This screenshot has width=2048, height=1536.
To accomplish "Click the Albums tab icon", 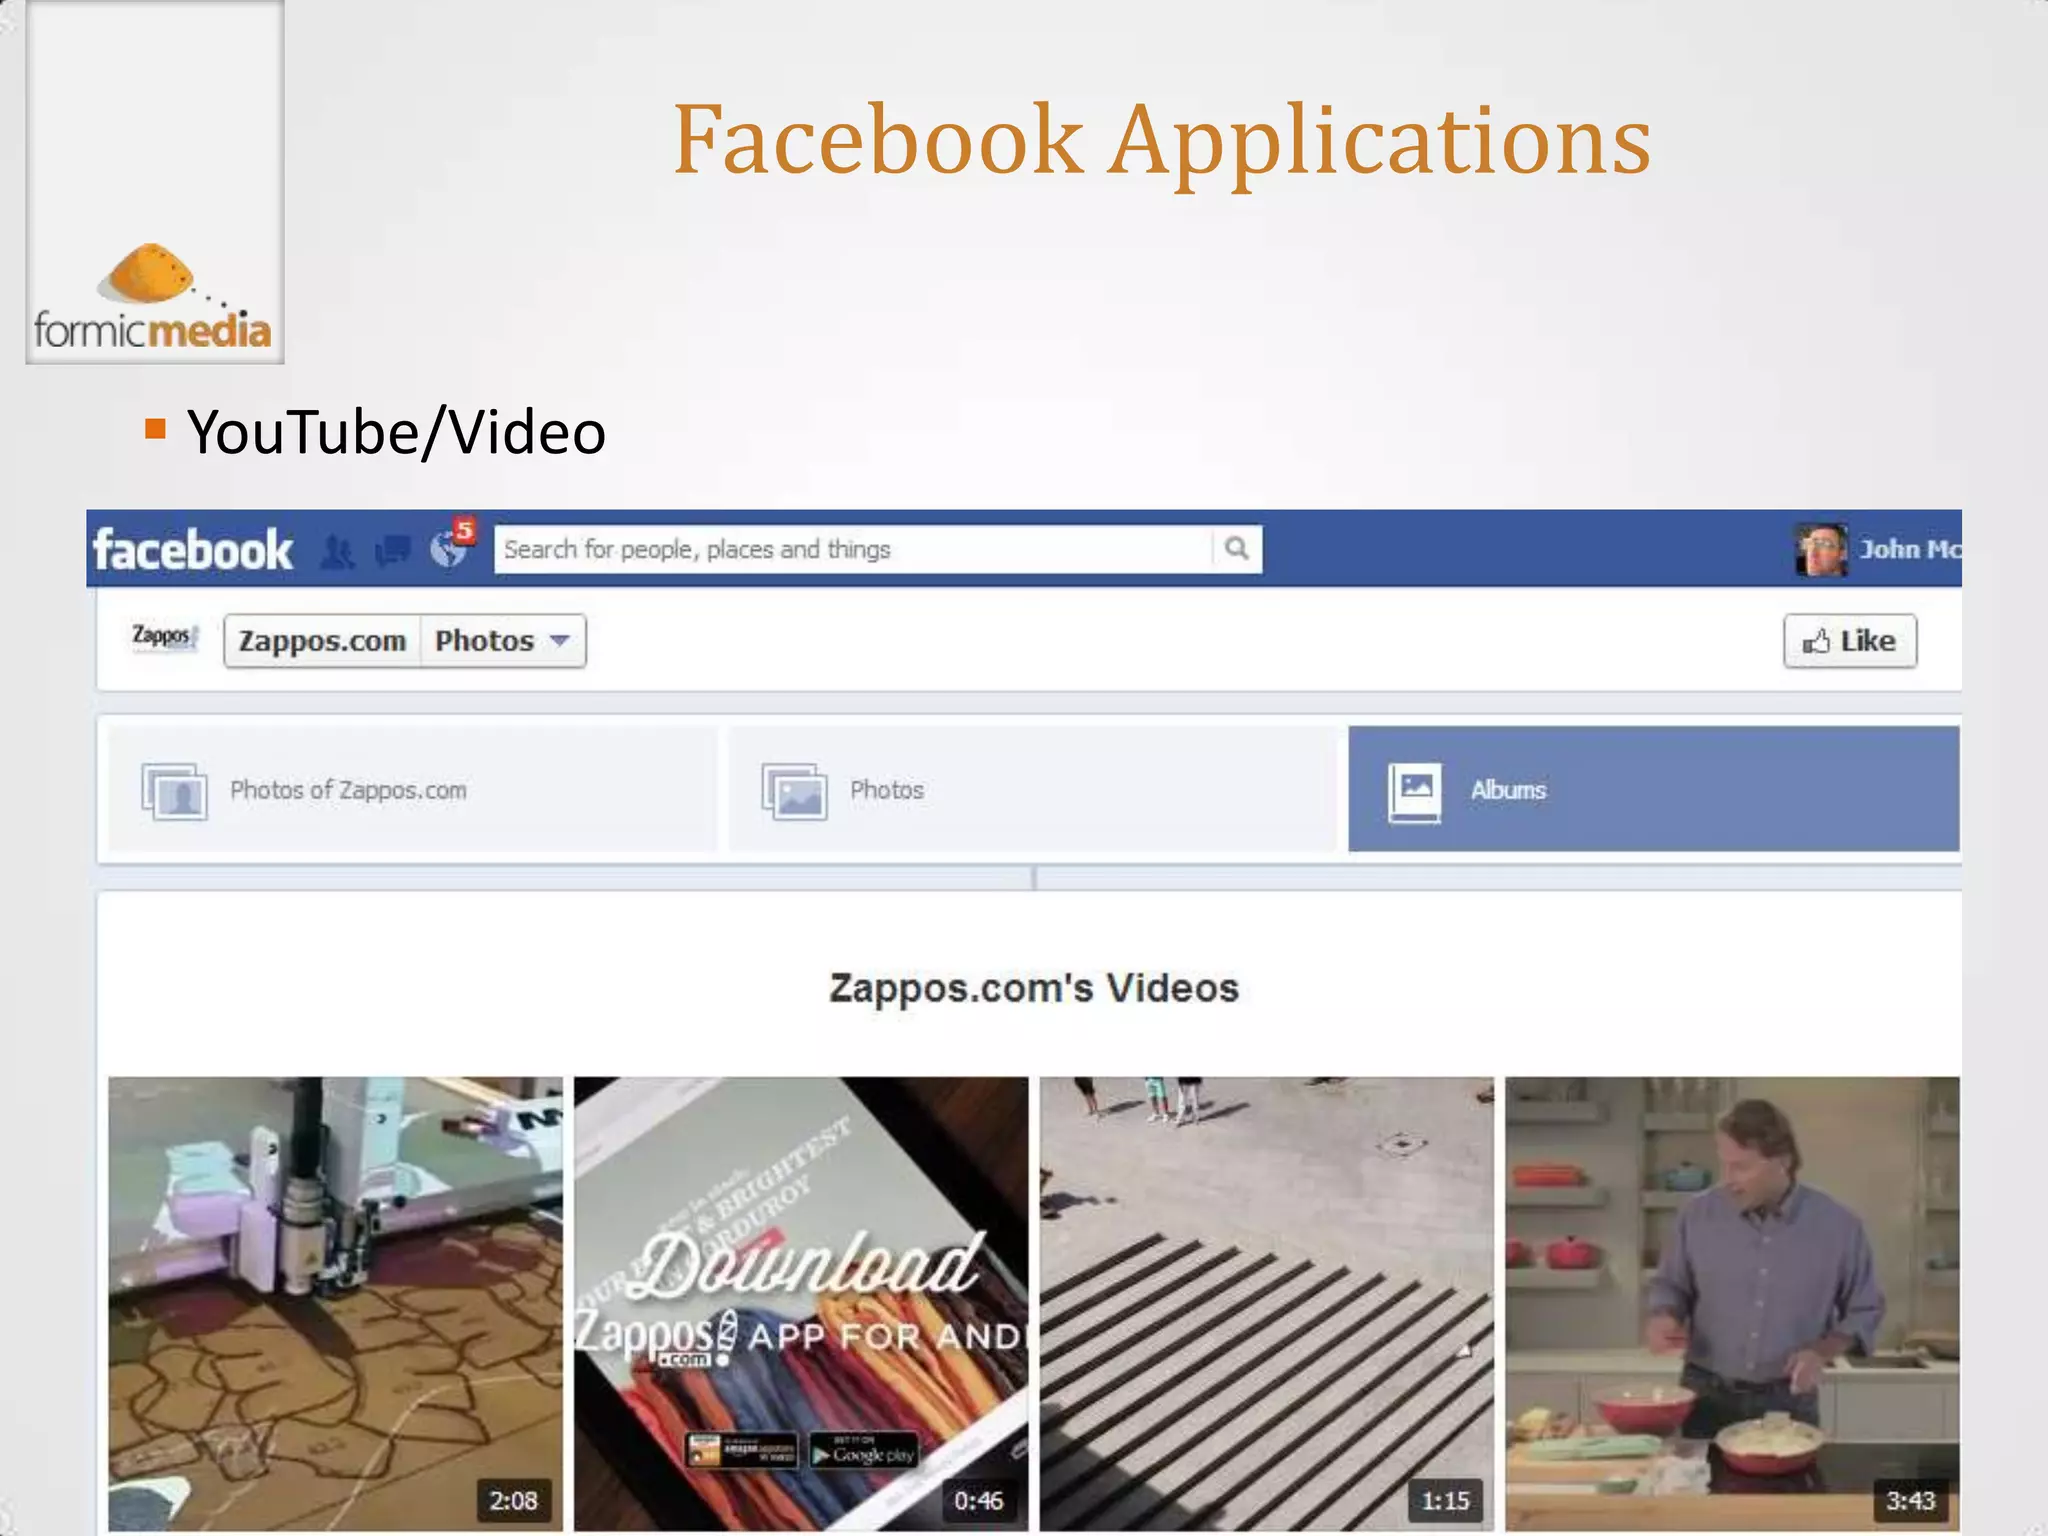I will click(x=1415, y=791).
